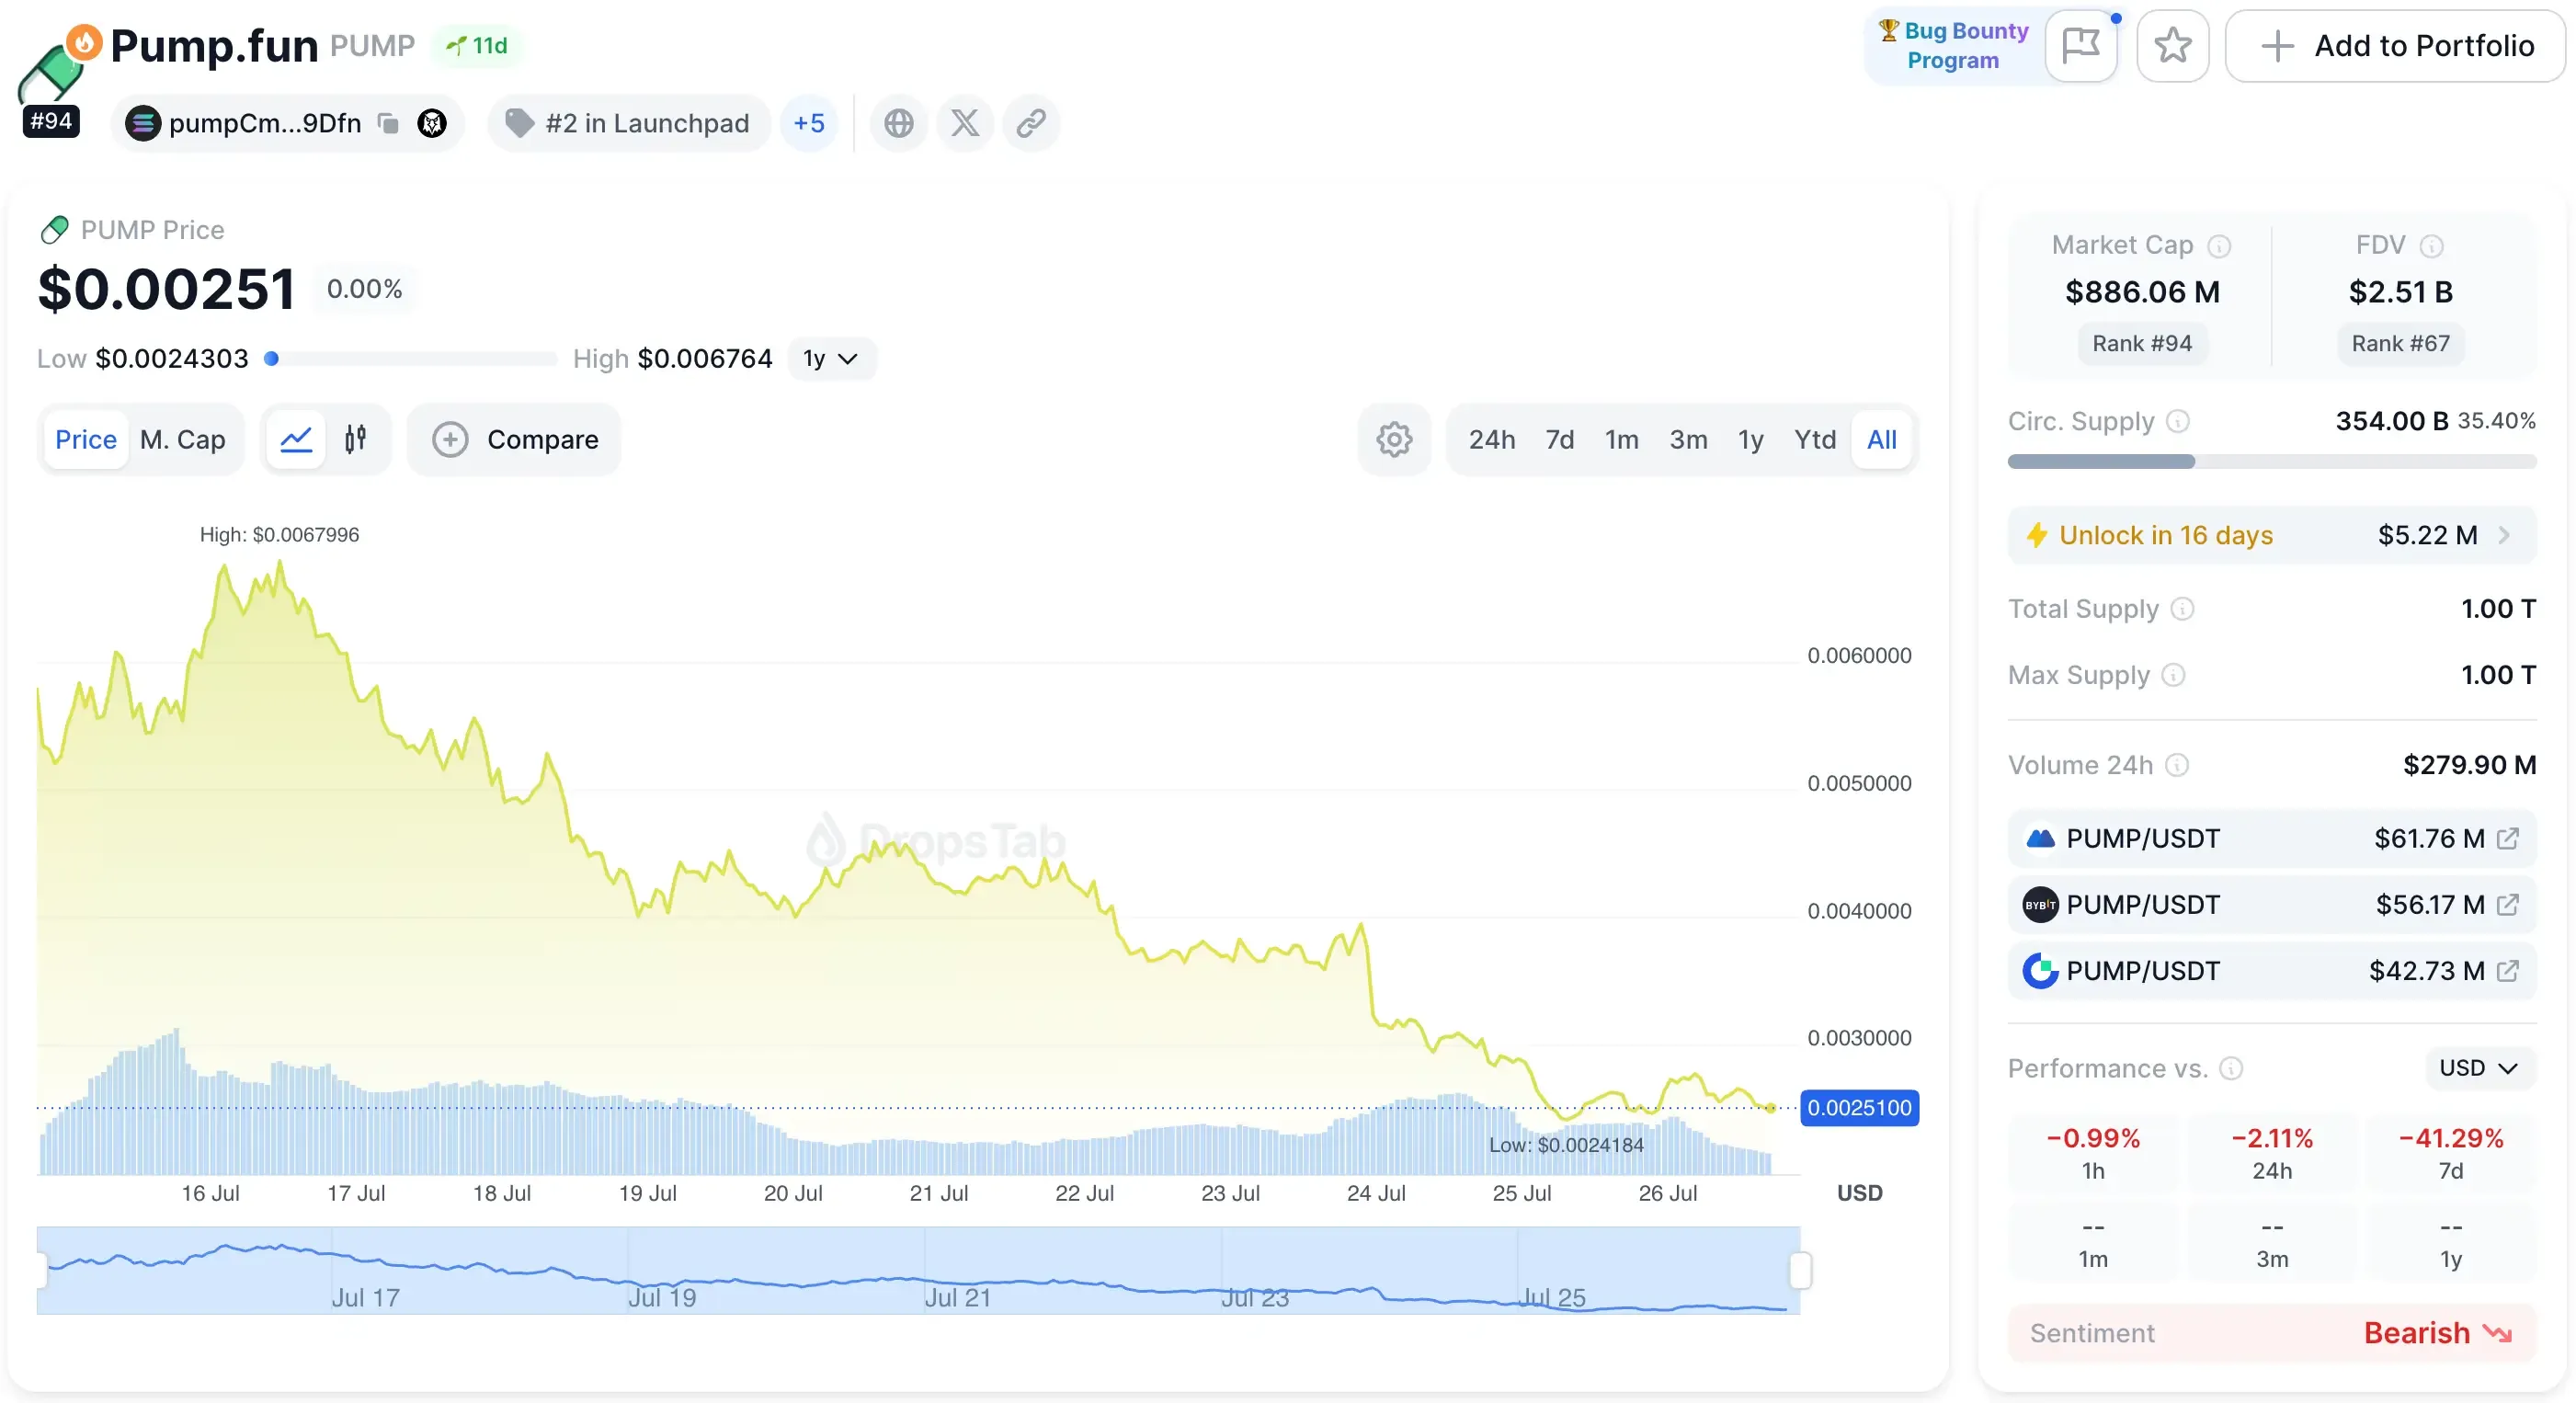
Task: Click Add to Portfolio button
Action: coord(2395,45)
